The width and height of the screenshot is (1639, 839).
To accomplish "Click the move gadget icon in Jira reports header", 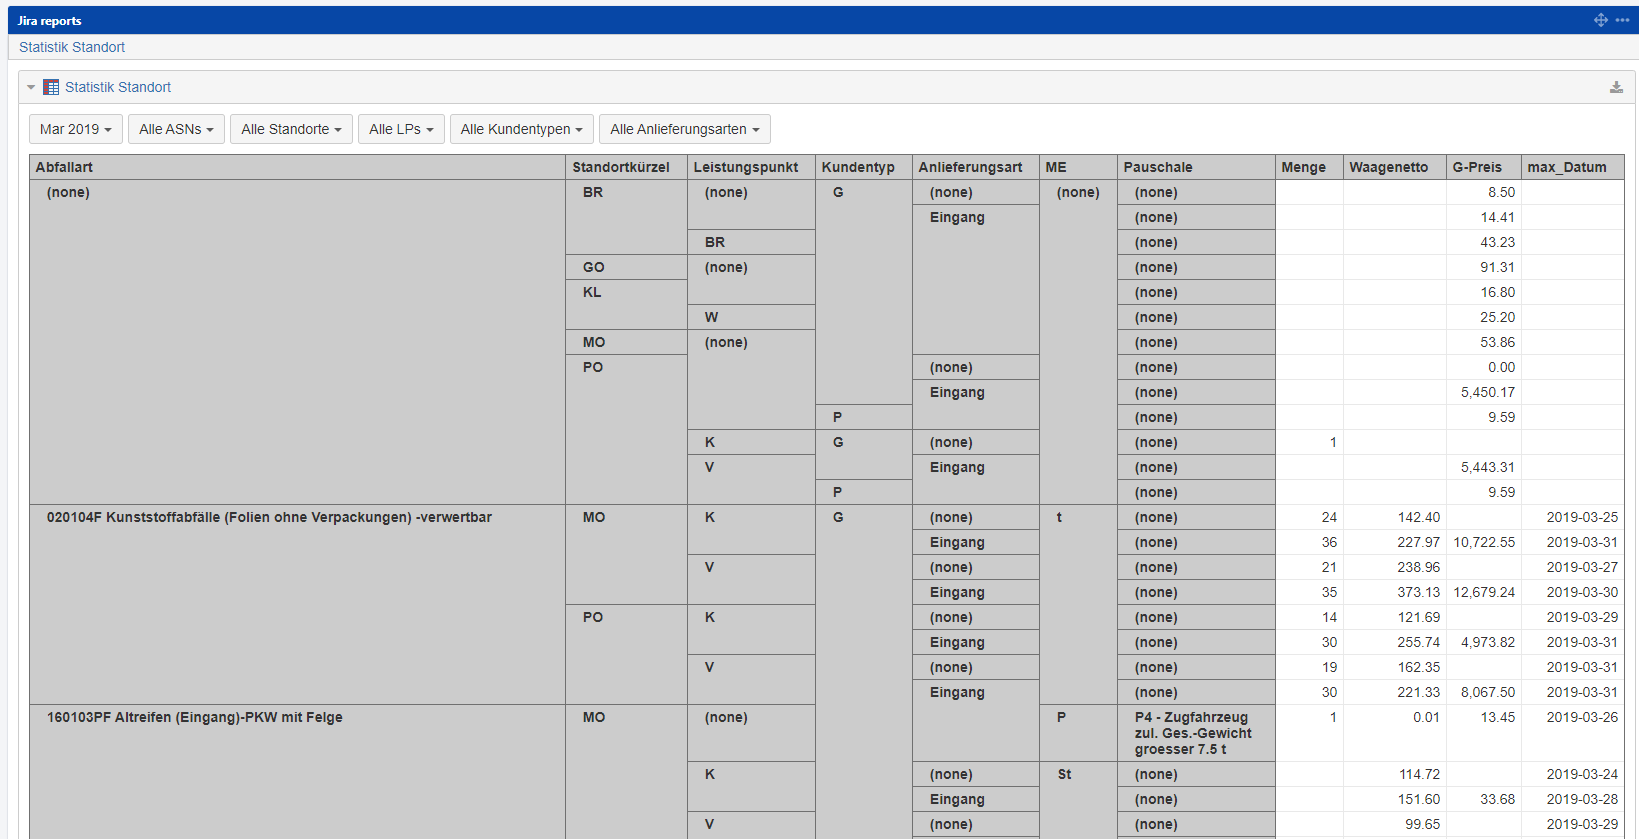I will point(1601,20).
